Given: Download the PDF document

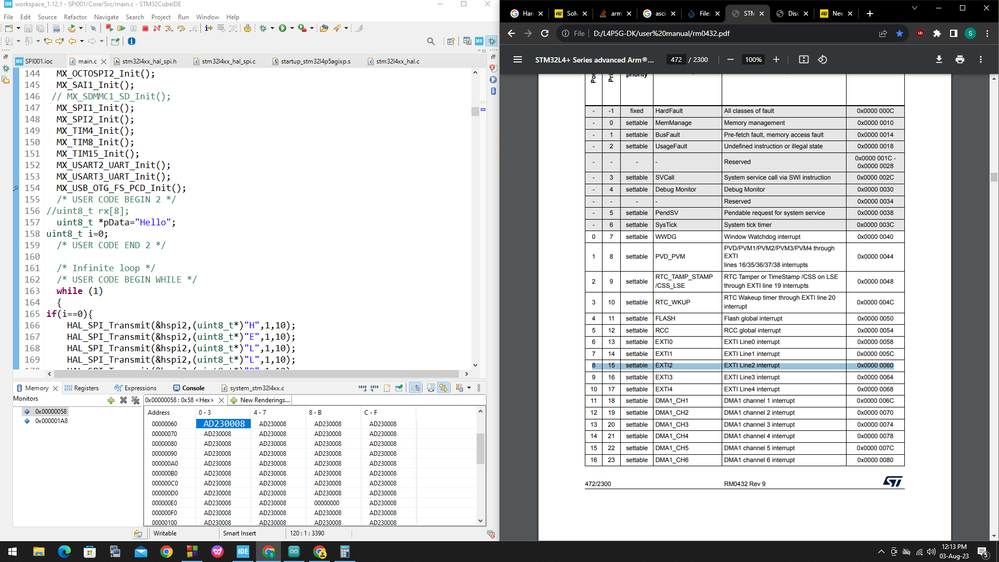Looking at the screenshot, I should (x=938, y=59).
